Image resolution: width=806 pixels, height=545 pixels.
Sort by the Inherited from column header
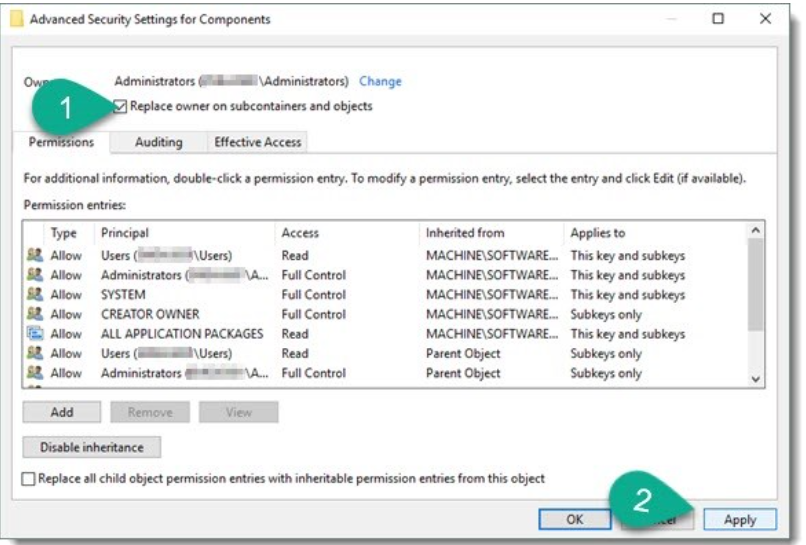465,233
